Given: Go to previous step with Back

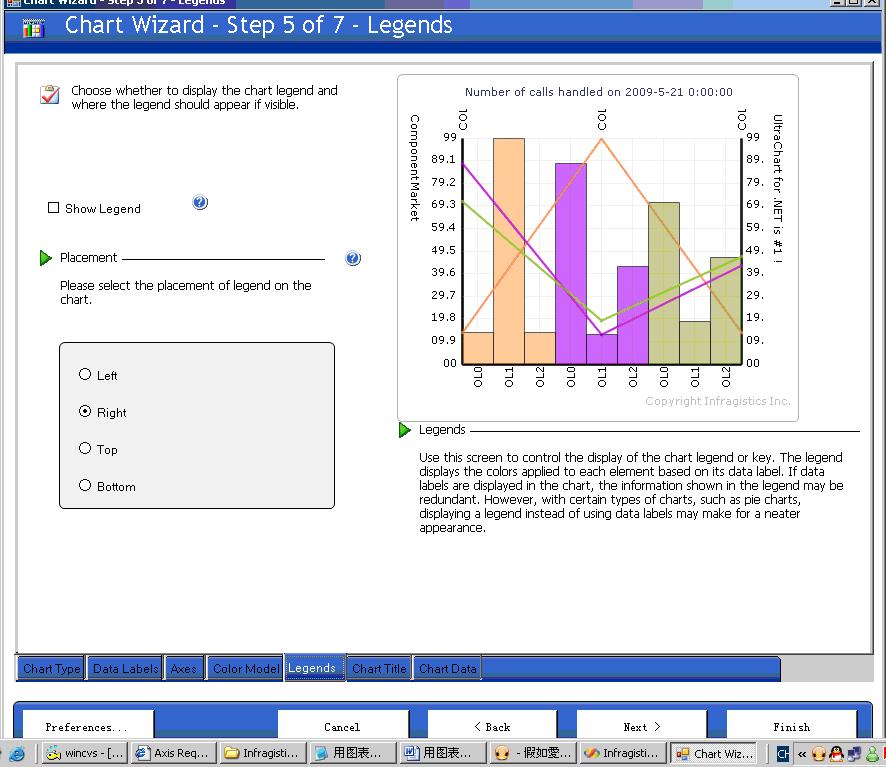Looking at the screenshot, I should pos(492,726).
